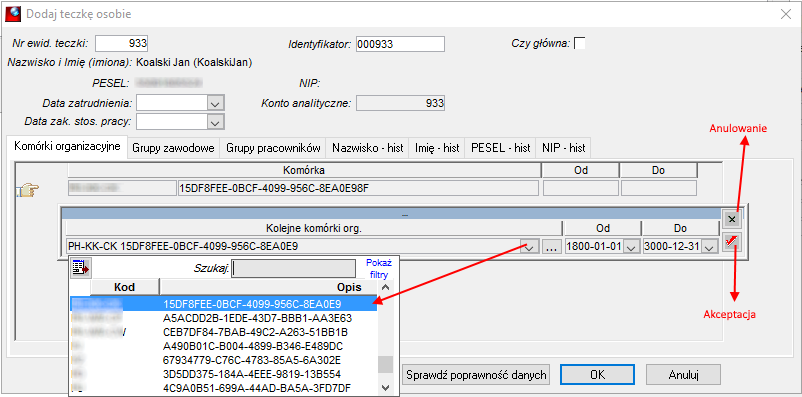Open the NIP - hist tab

point(563,148)
